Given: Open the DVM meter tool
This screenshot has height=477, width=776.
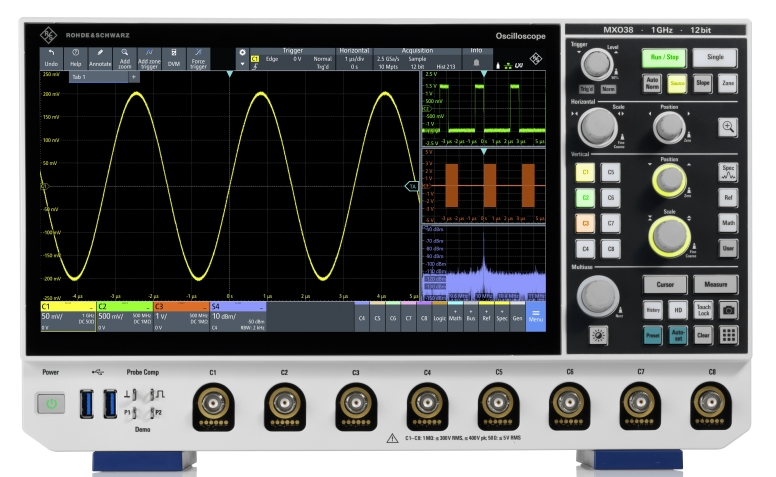Looking at the screenshot, I should 174,57.
